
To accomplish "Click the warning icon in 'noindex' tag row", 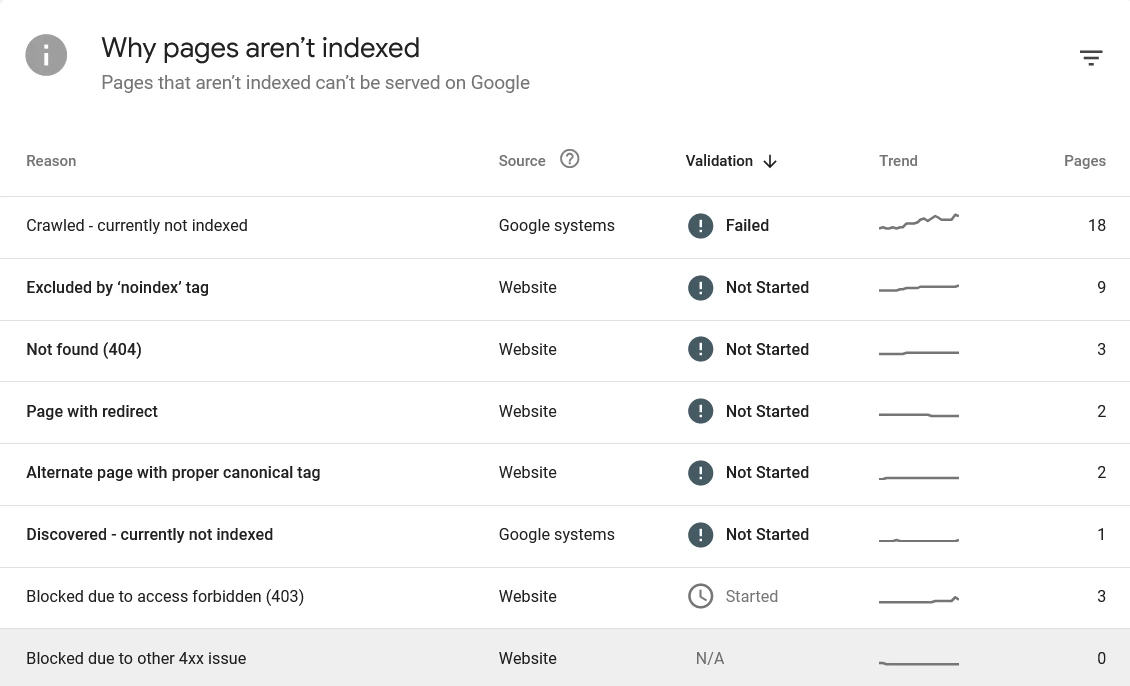I will [x=700, y=288].
